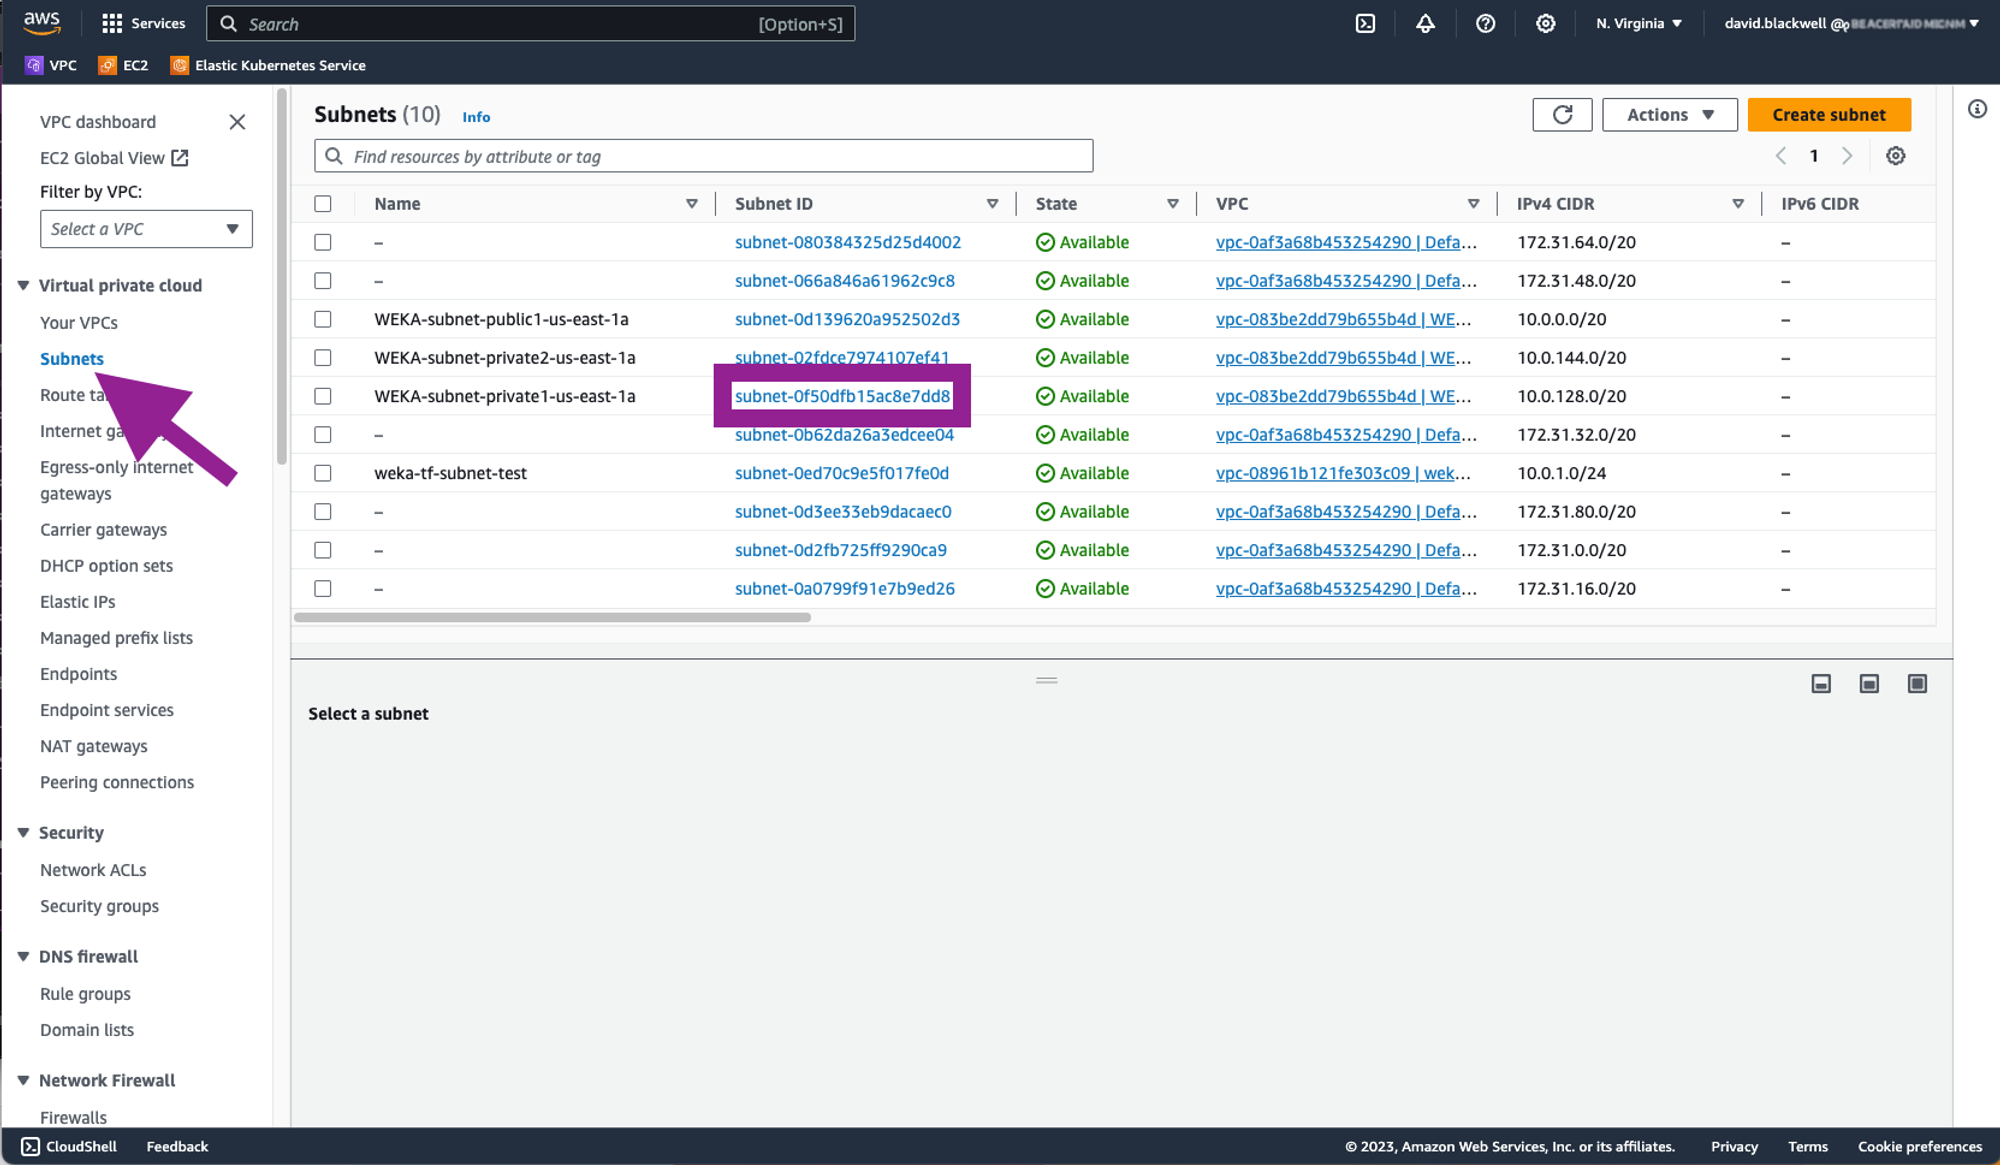The width and height of the screenshot is (2000, 1165).
Task: Open the CloudShell terminal icon in top bar
Action: coord(1365,23)
